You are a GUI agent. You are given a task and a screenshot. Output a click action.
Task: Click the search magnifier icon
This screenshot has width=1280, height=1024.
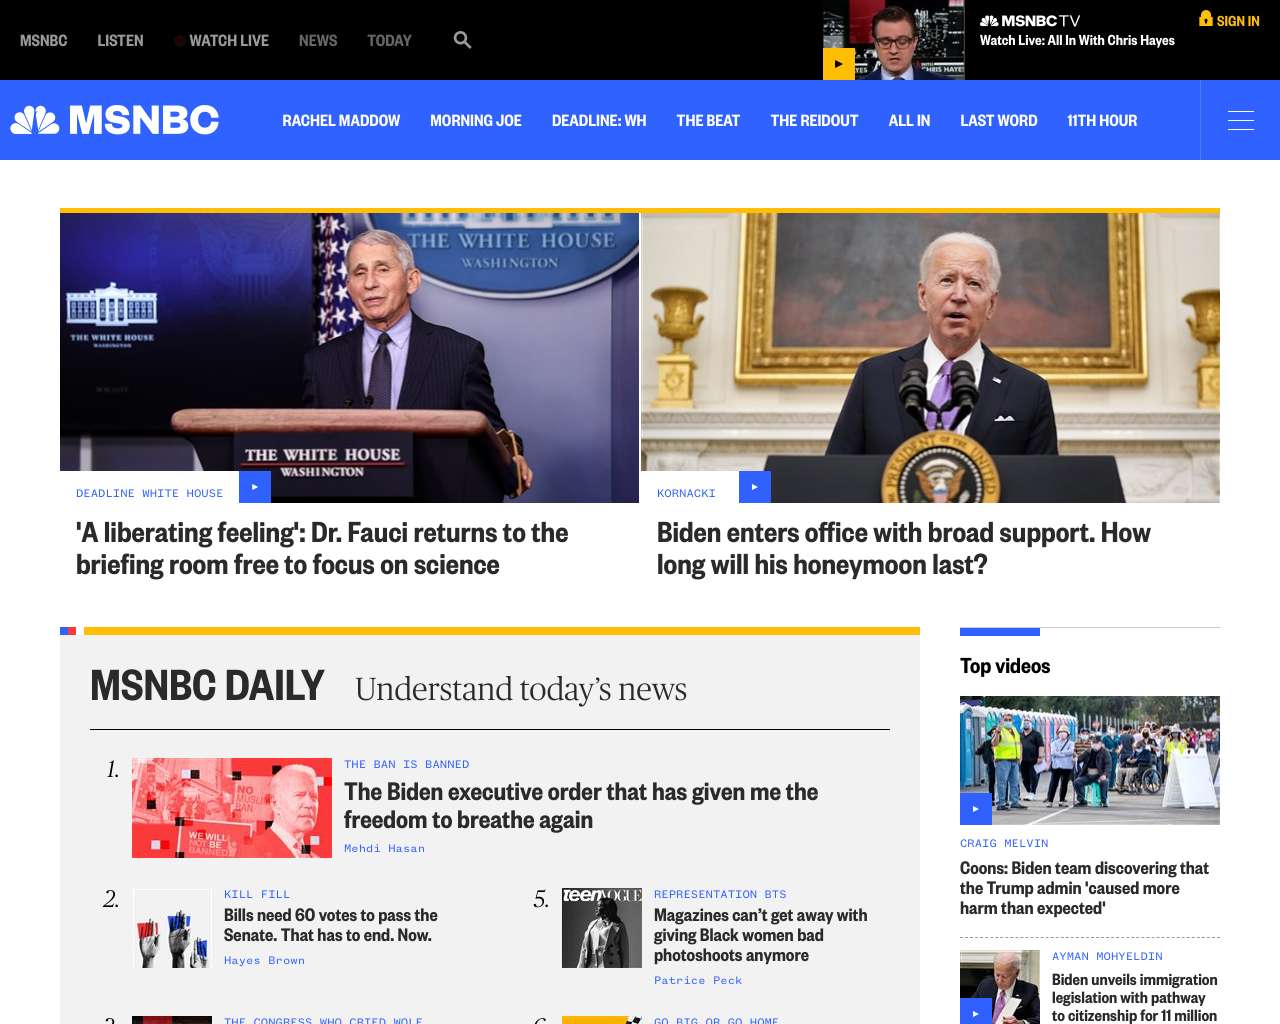point(462,40)
